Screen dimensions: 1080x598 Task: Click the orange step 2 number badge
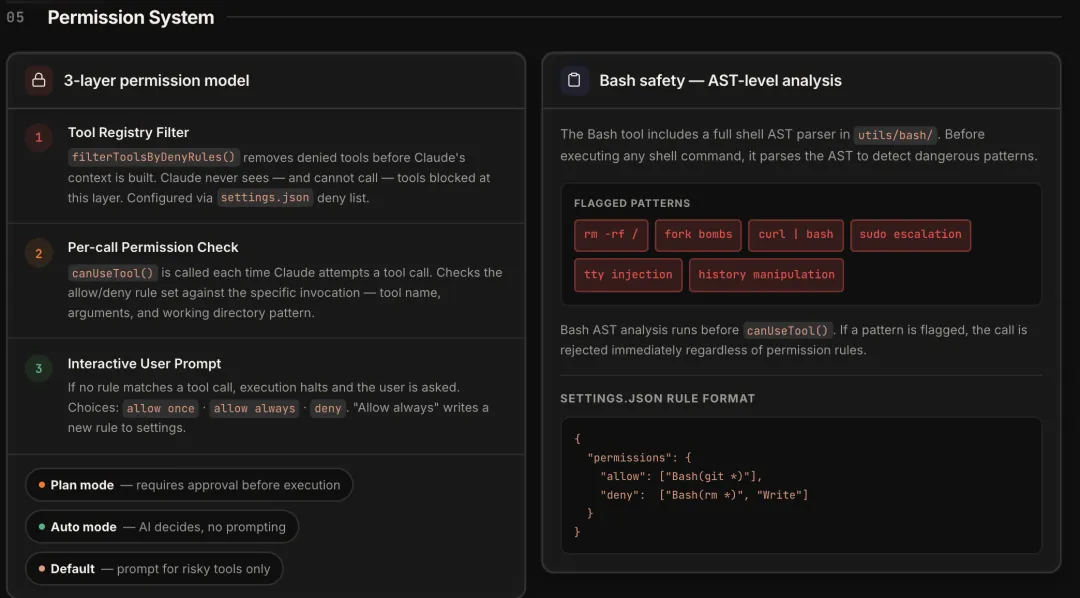coord(39,254)
